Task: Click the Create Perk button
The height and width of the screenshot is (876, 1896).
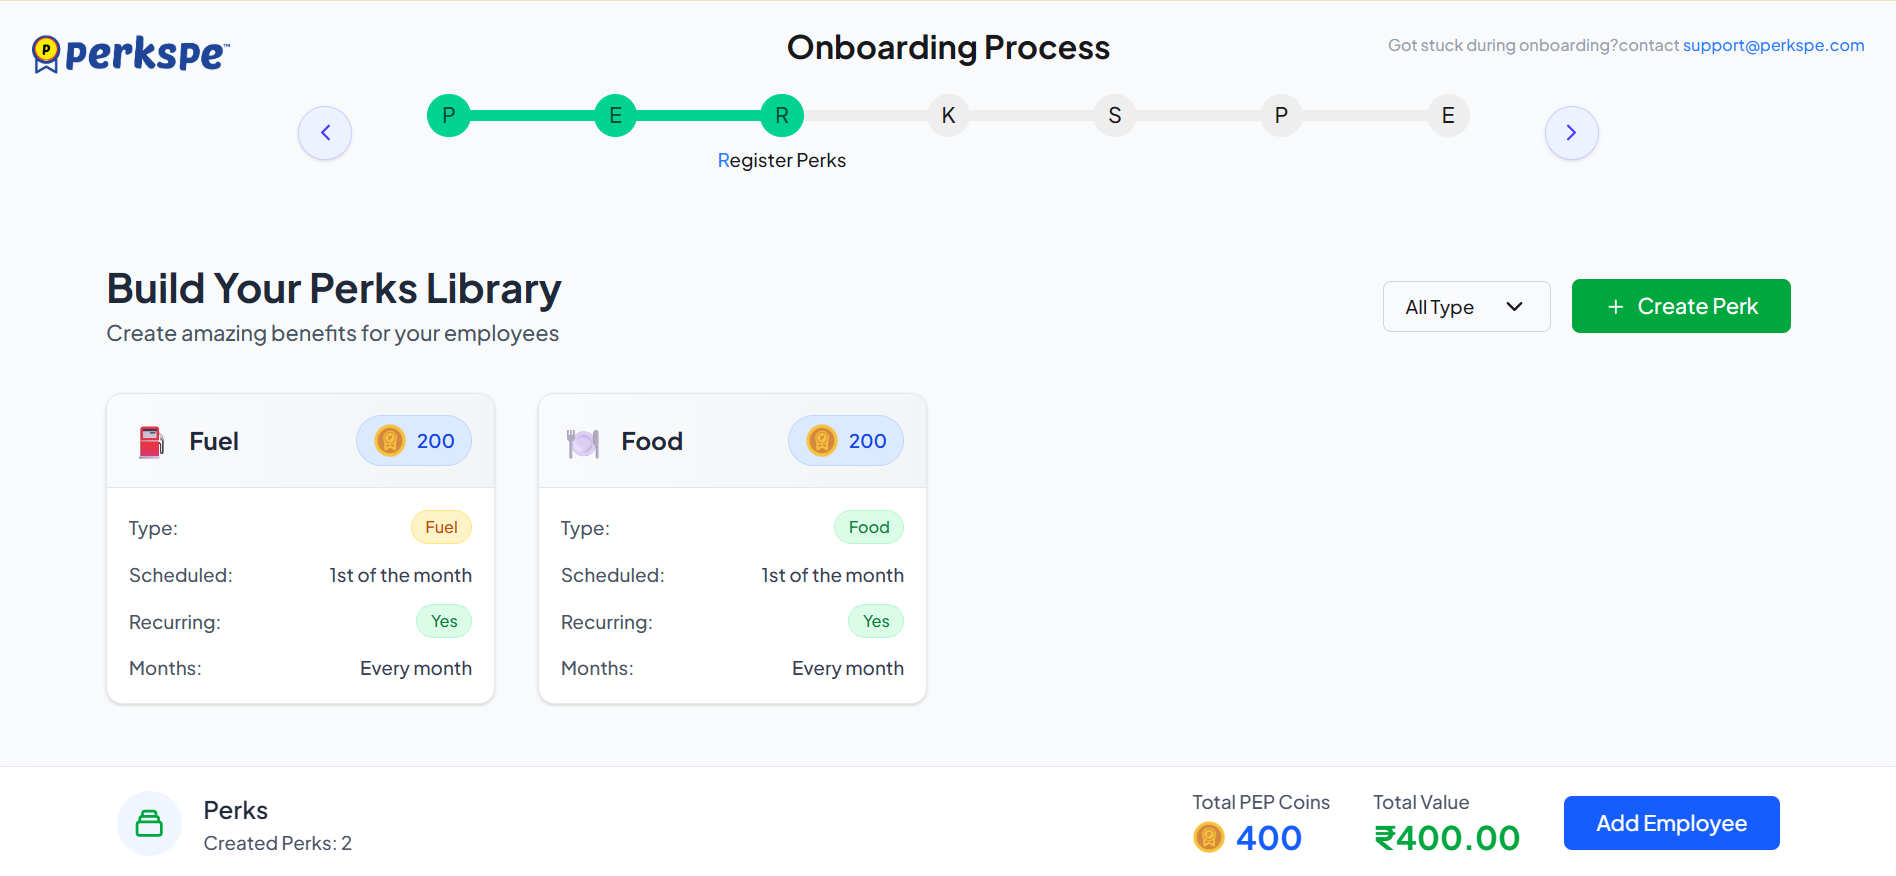Action: pyautogui.click(x=1681, y=306)
